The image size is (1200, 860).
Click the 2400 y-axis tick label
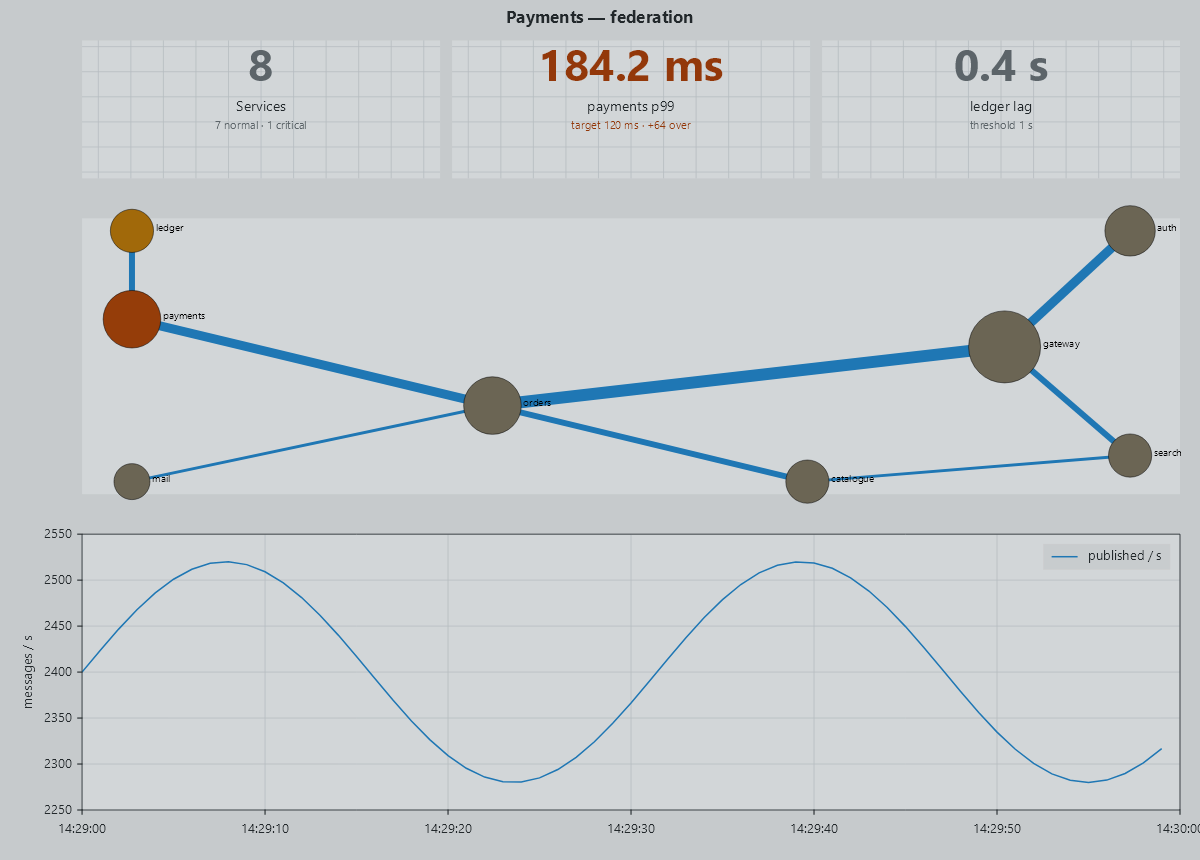(58, 672)
